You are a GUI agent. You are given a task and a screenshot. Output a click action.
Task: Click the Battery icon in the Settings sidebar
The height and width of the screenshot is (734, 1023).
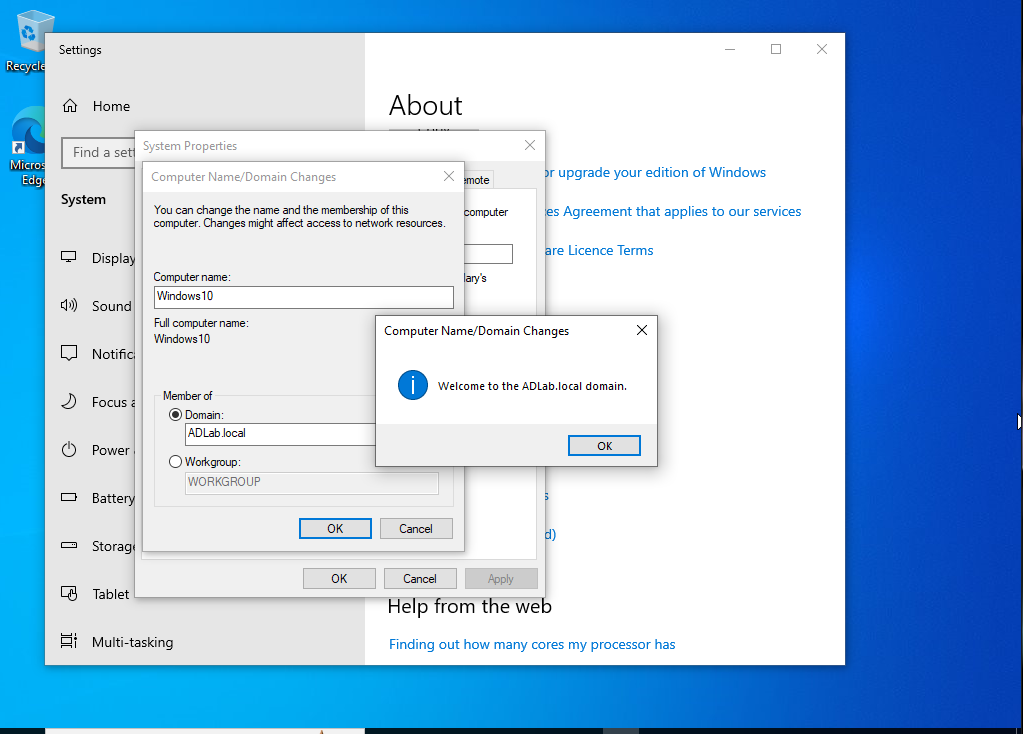[69, 497]
